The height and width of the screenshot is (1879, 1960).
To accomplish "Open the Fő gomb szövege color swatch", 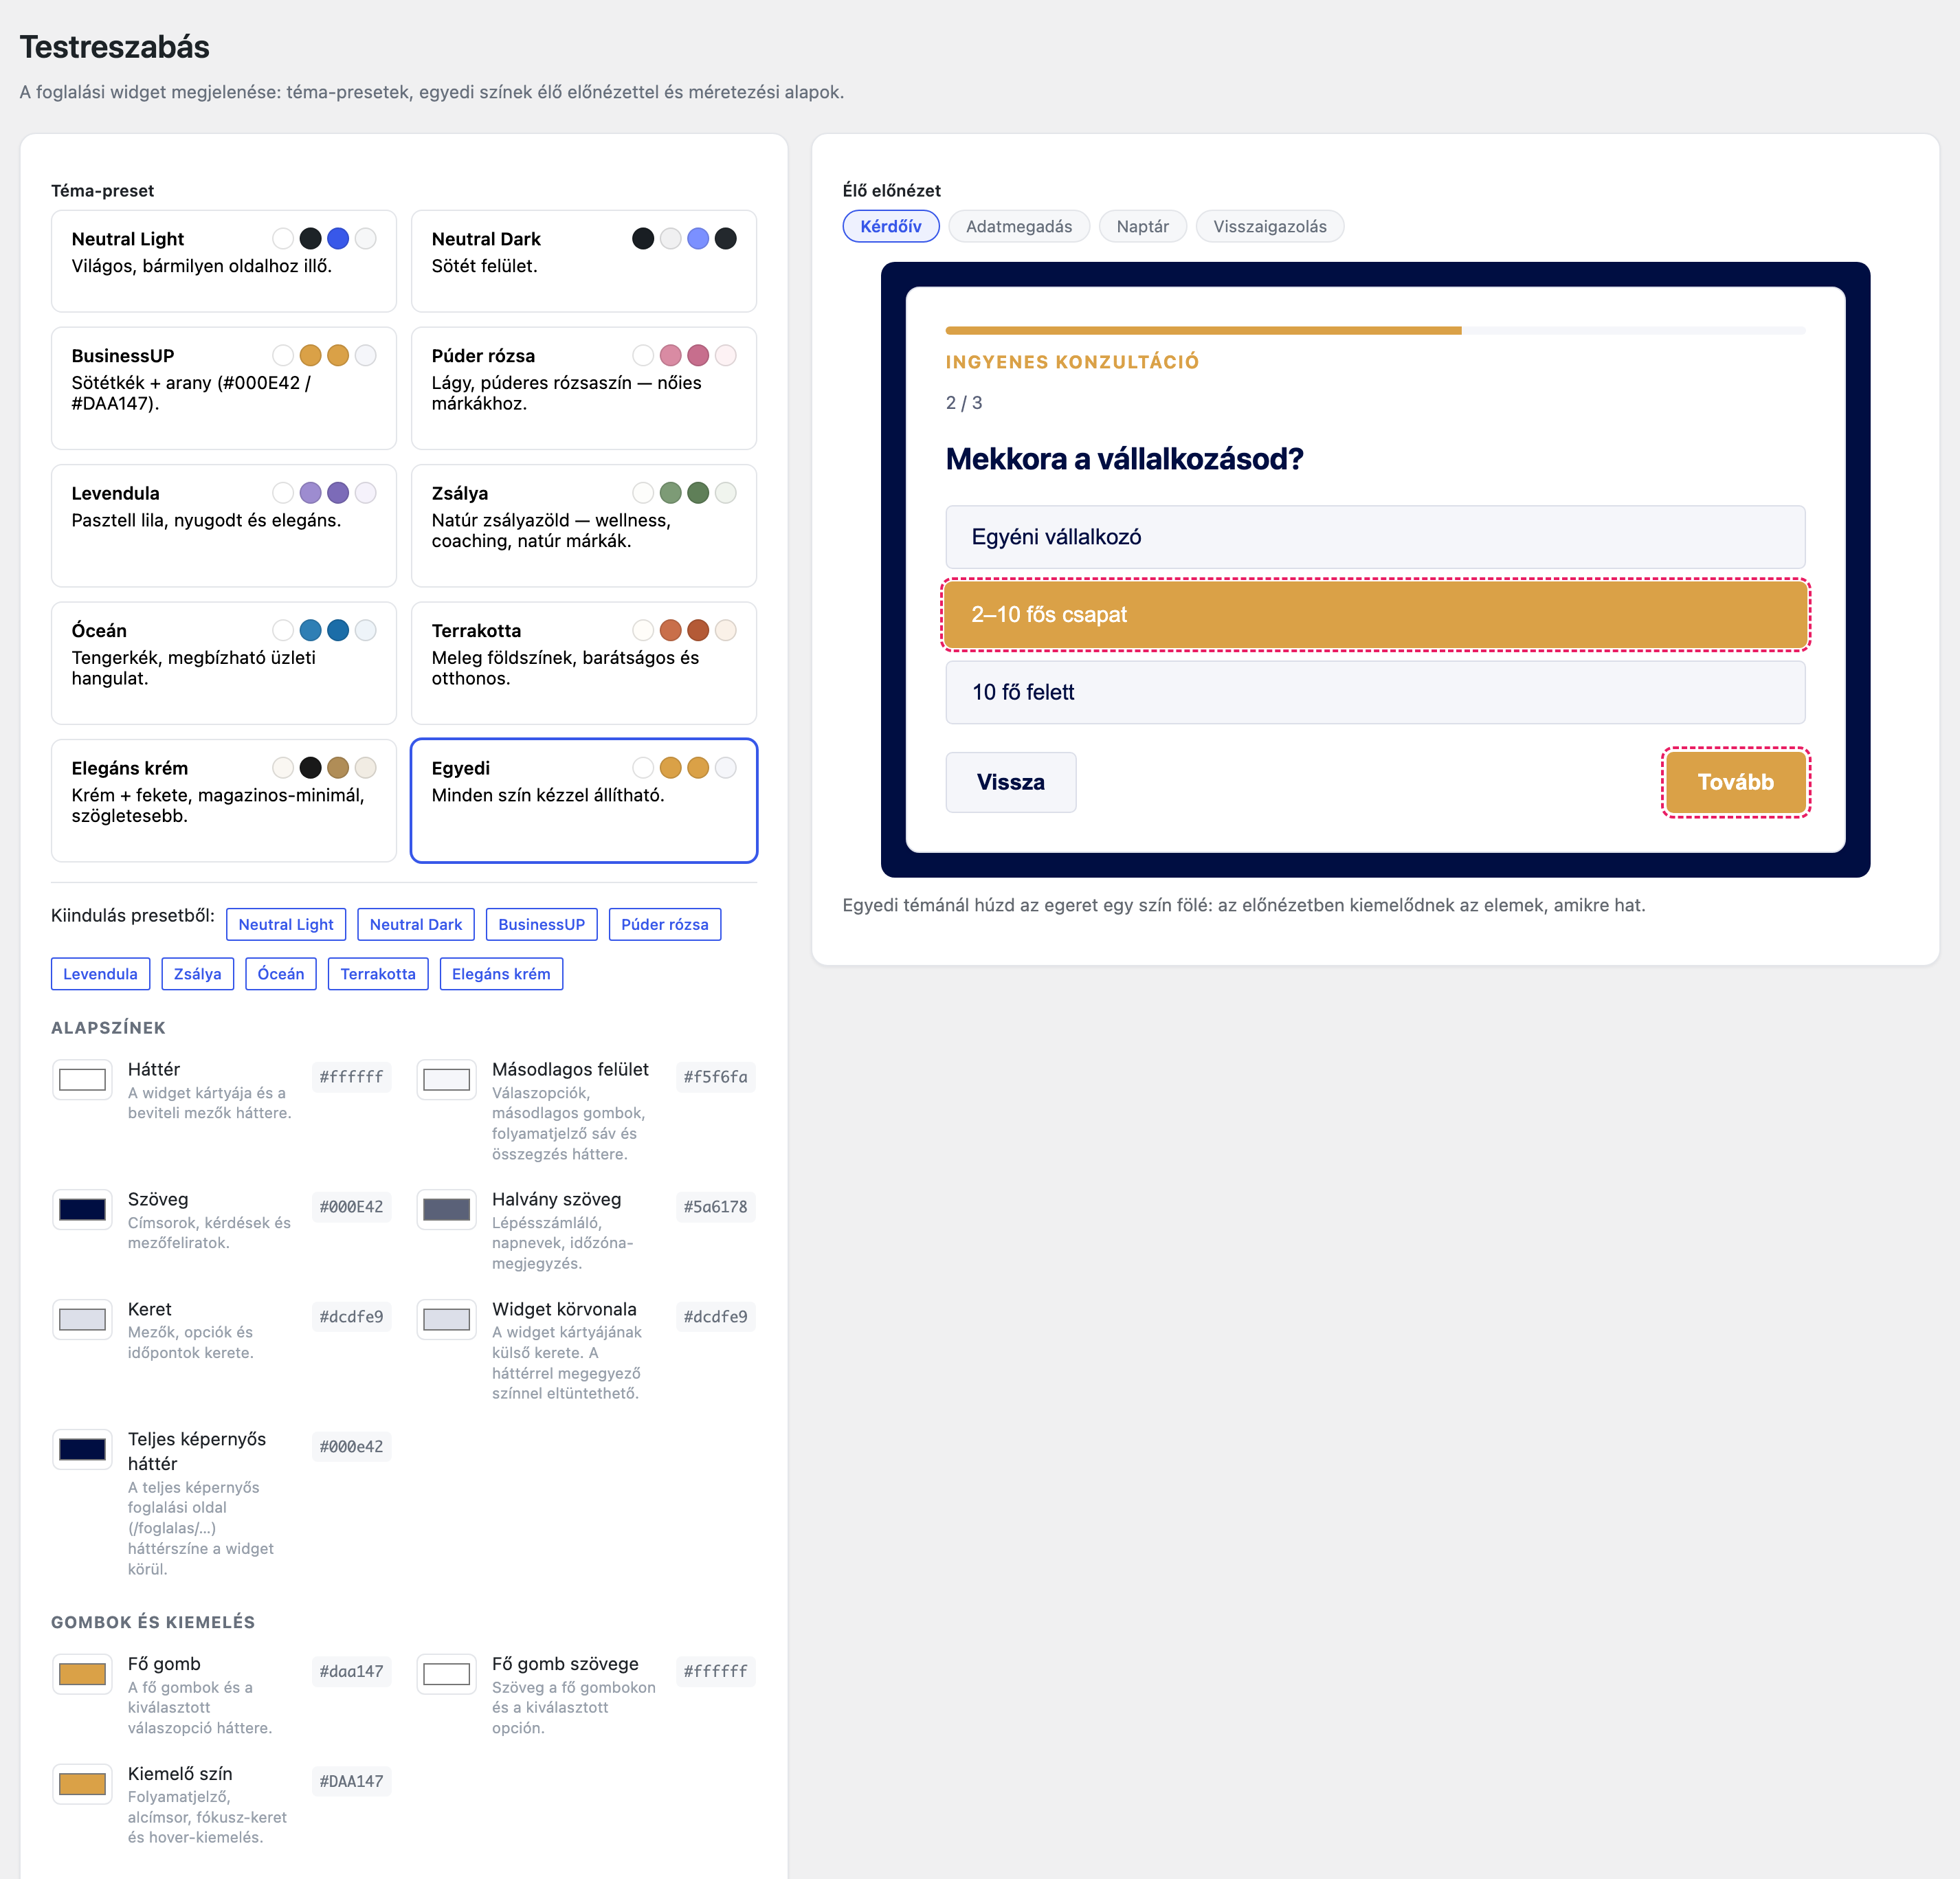I will pos(446,1674).
